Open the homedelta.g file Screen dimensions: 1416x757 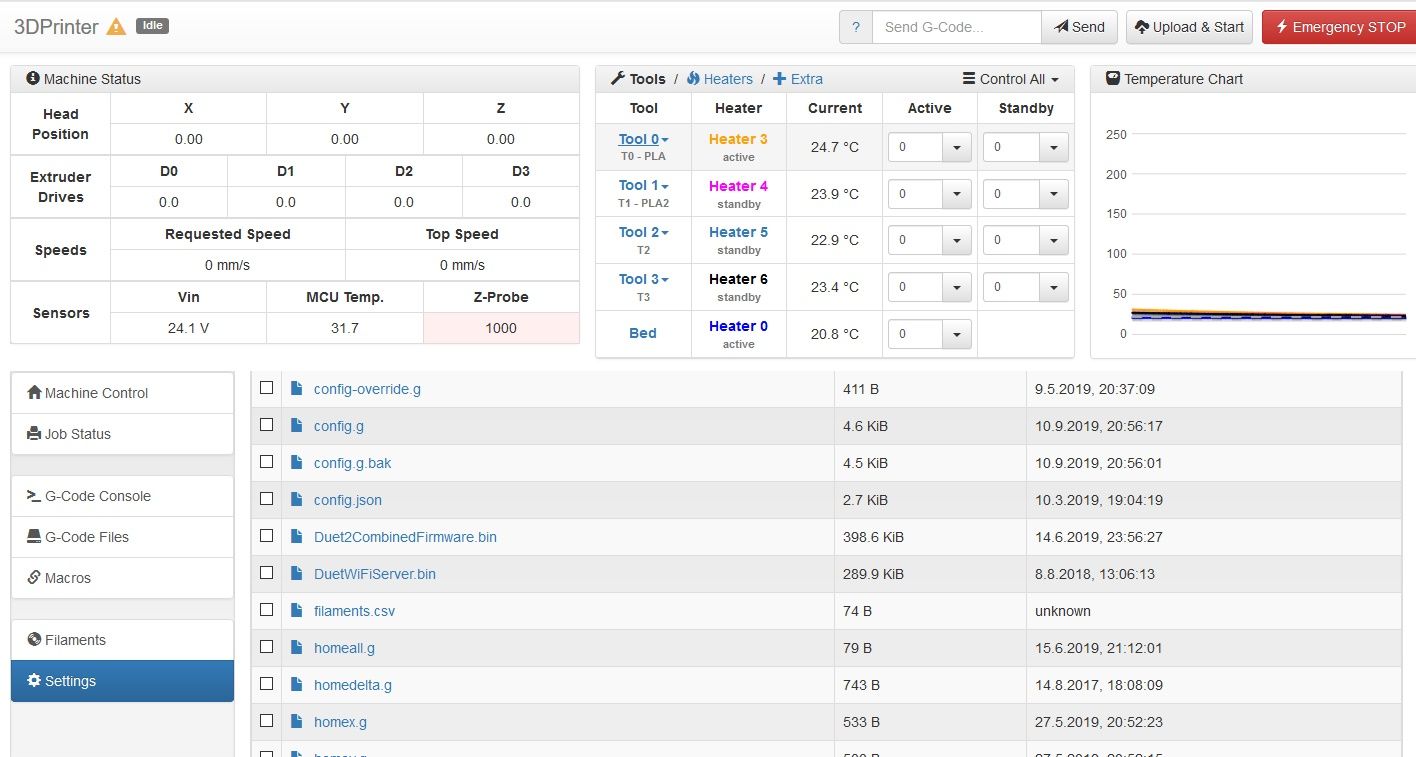pos(353,685)
